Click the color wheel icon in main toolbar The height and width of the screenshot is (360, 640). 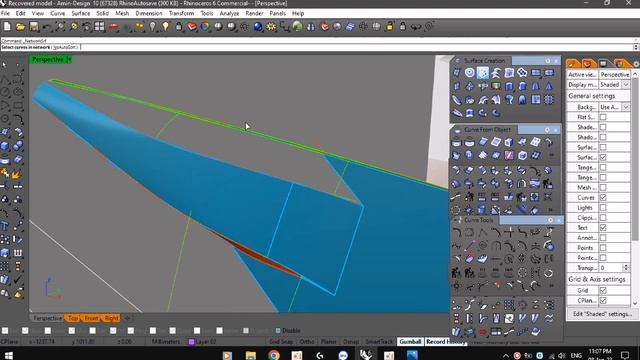(205, 27)
